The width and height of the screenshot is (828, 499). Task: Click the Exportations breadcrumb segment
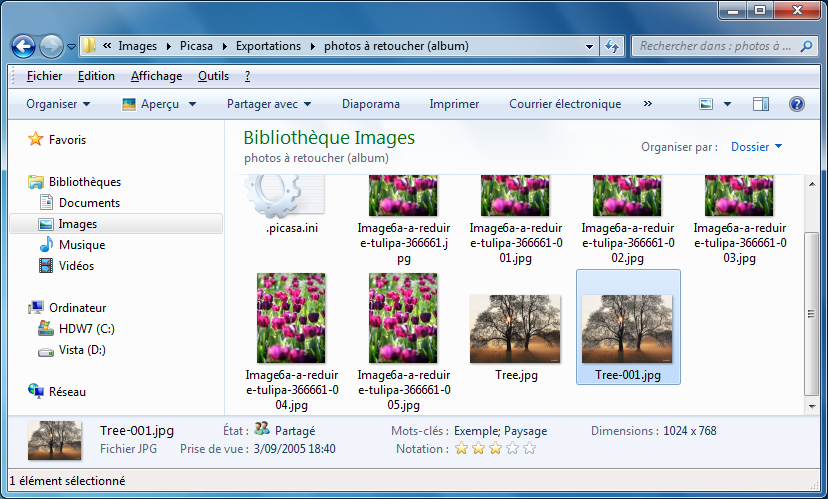[268, 46]
